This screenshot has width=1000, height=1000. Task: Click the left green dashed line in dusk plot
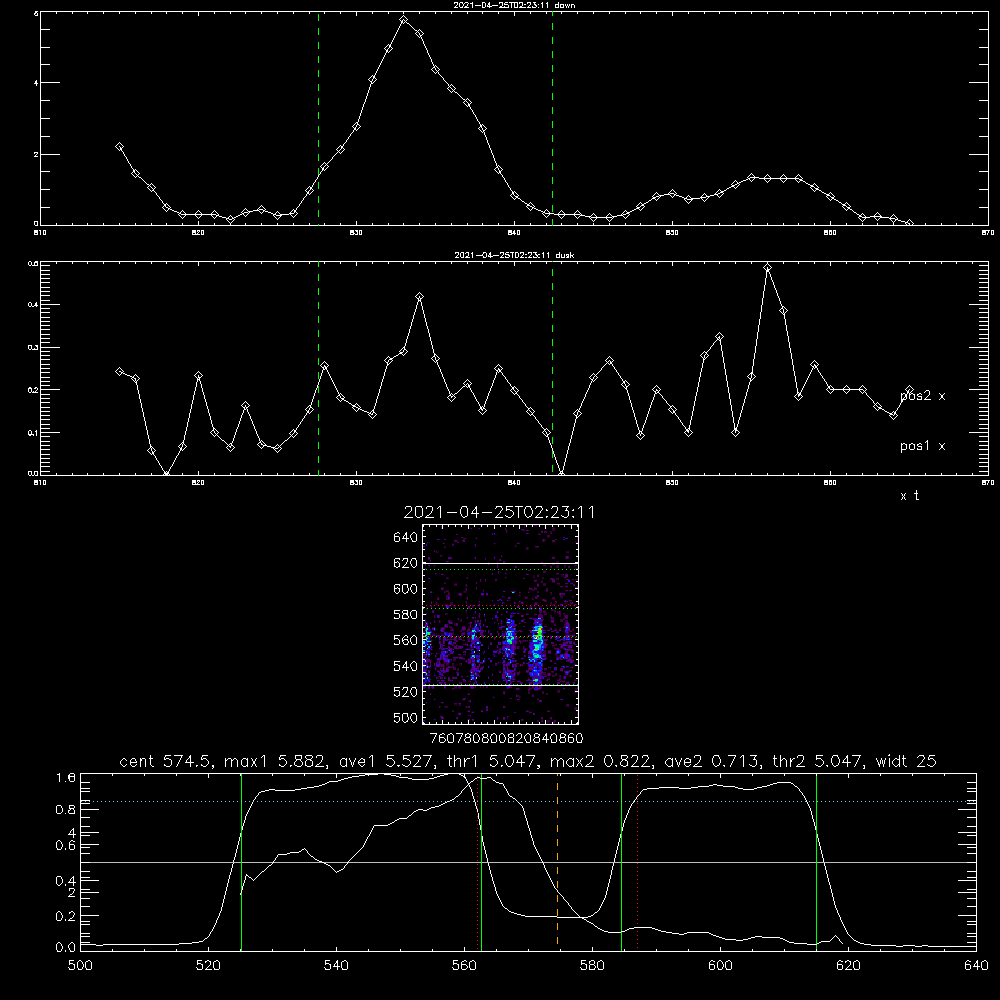[x=318, y=368]
